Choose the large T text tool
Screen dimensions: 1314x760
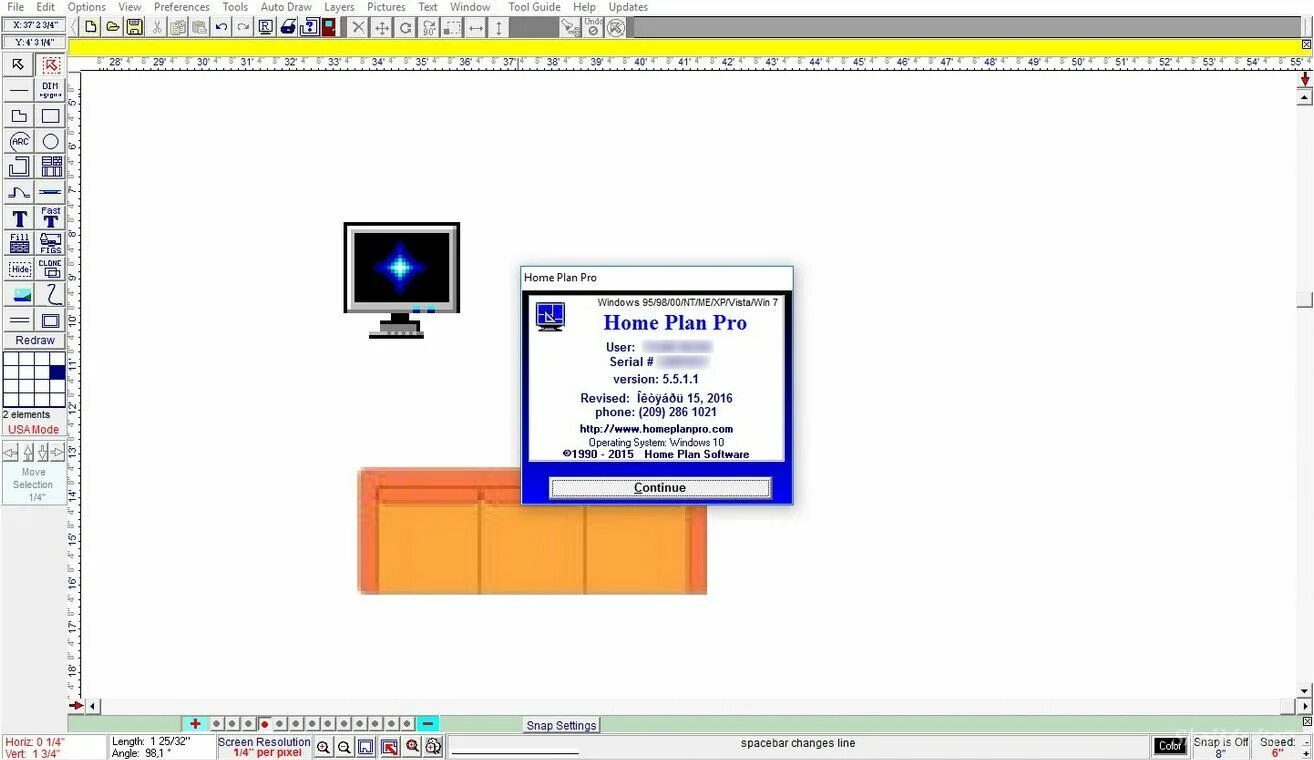click(19, 218)
